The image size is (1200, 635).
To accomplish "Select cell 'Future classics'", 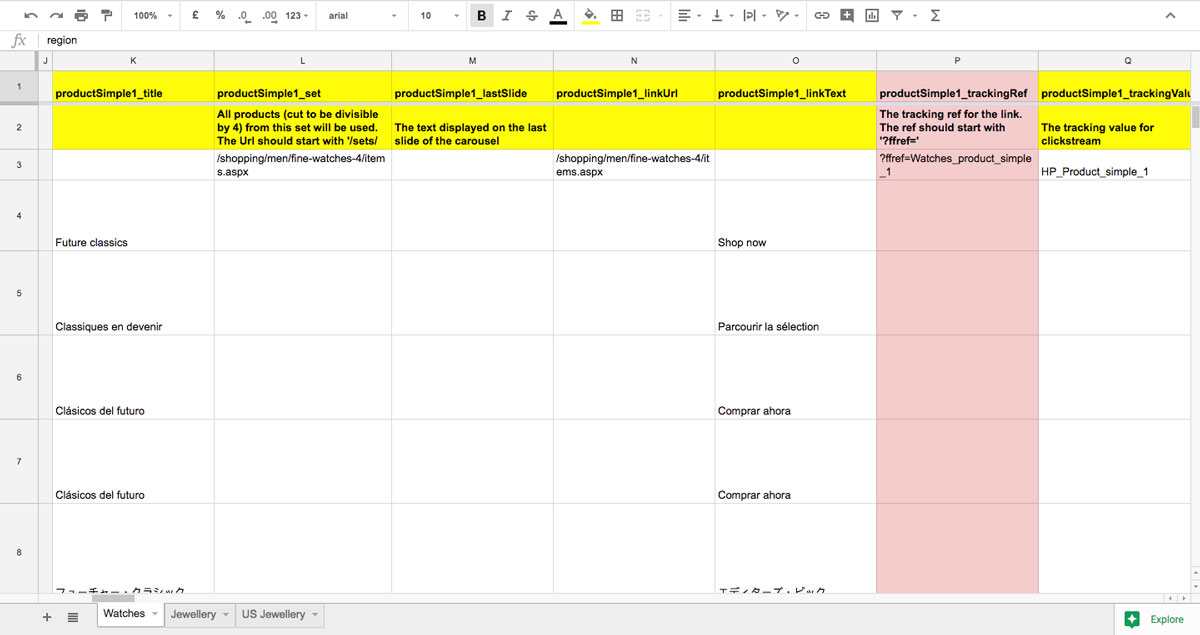I will pyautogui.click(x=133, y=216).
